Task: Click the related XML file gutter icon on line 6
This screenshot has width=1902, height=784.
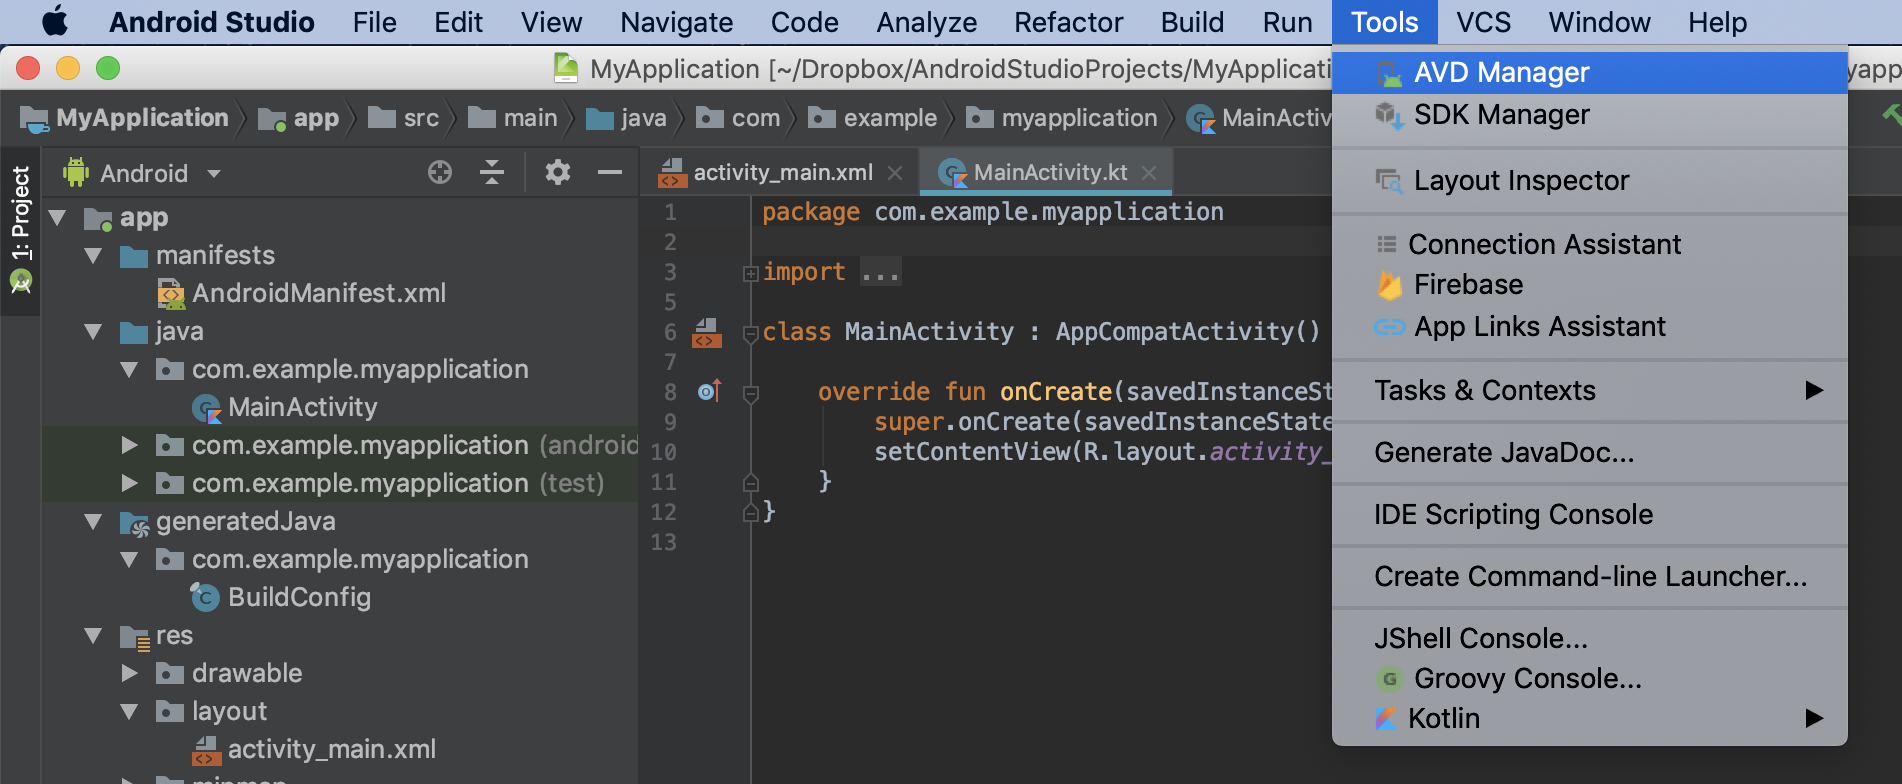Action: coord(707,332)
